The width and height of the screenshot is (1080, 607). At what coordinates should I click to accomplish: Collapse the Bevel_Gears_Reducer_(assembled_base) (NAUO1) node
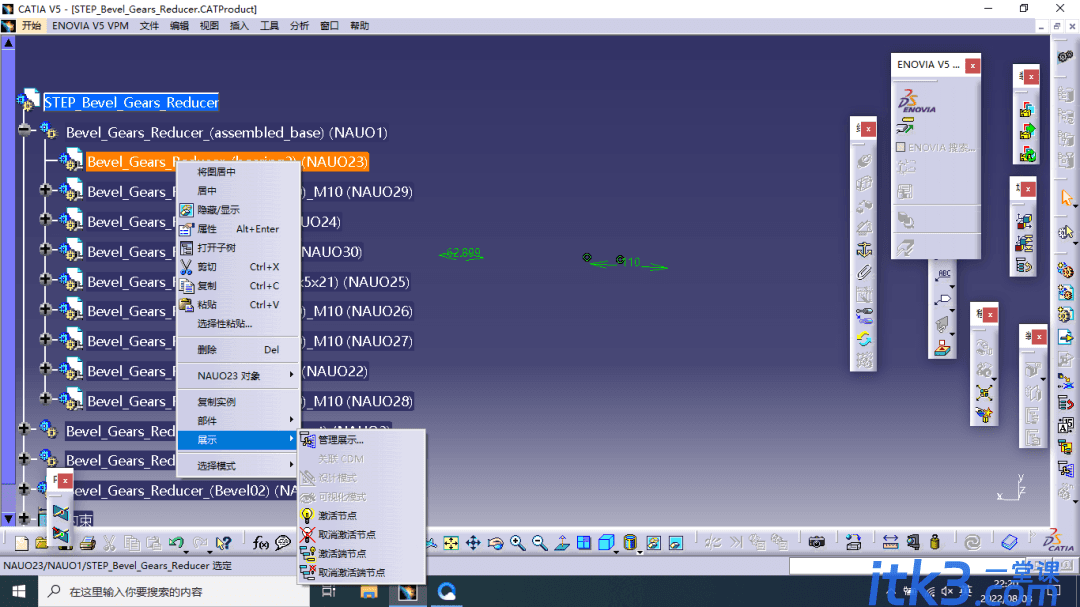25,130
